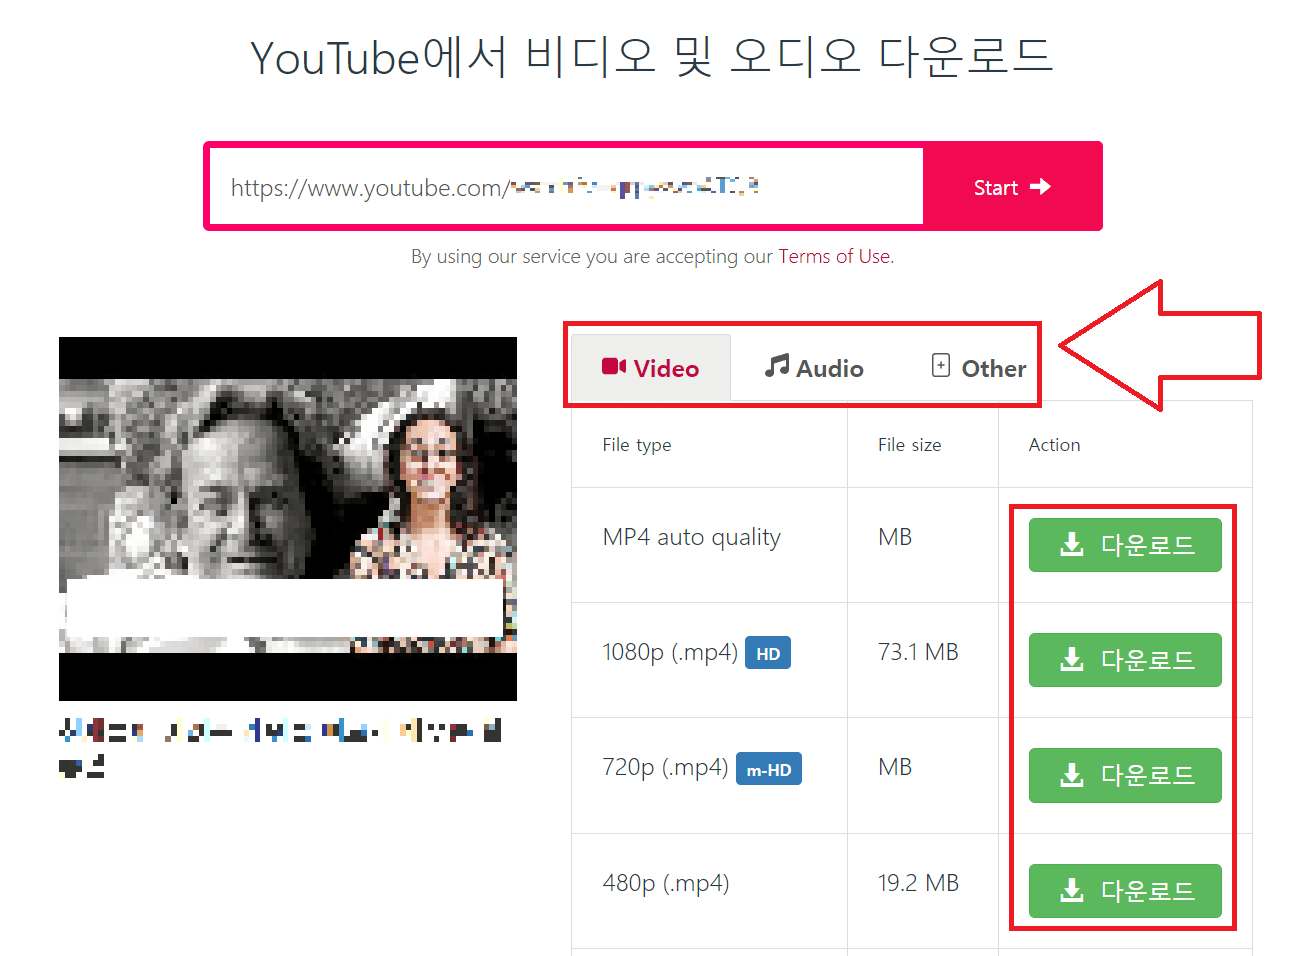Click the YouTube URL input field
The width and height of the screenshot is (1294, 956).
(564, 186)
